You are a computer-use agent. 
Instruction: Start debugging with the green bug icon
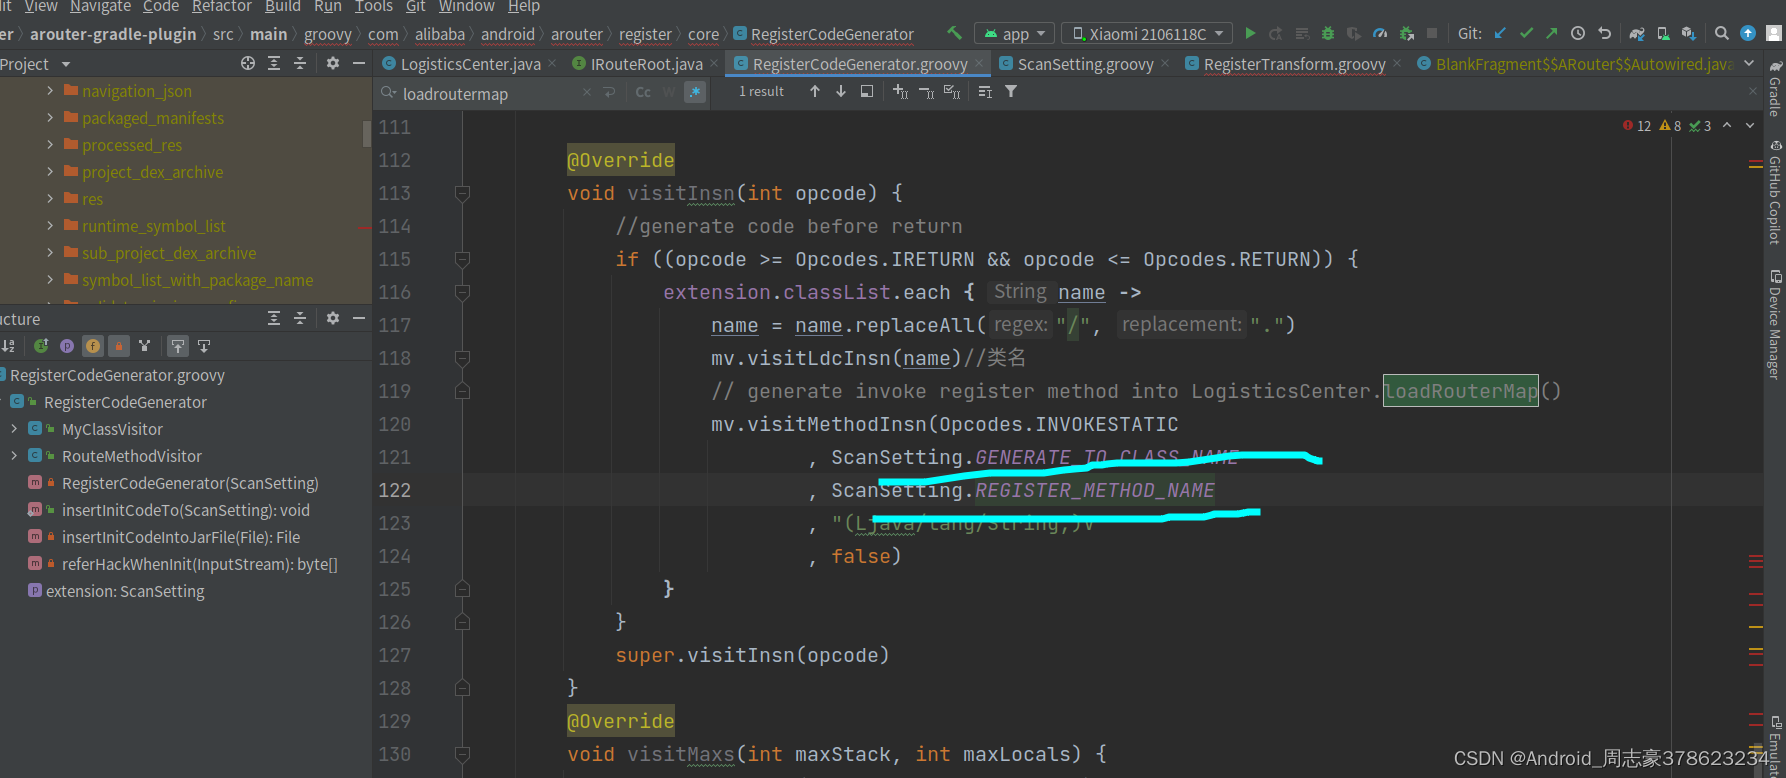[x=1328, y=33]
